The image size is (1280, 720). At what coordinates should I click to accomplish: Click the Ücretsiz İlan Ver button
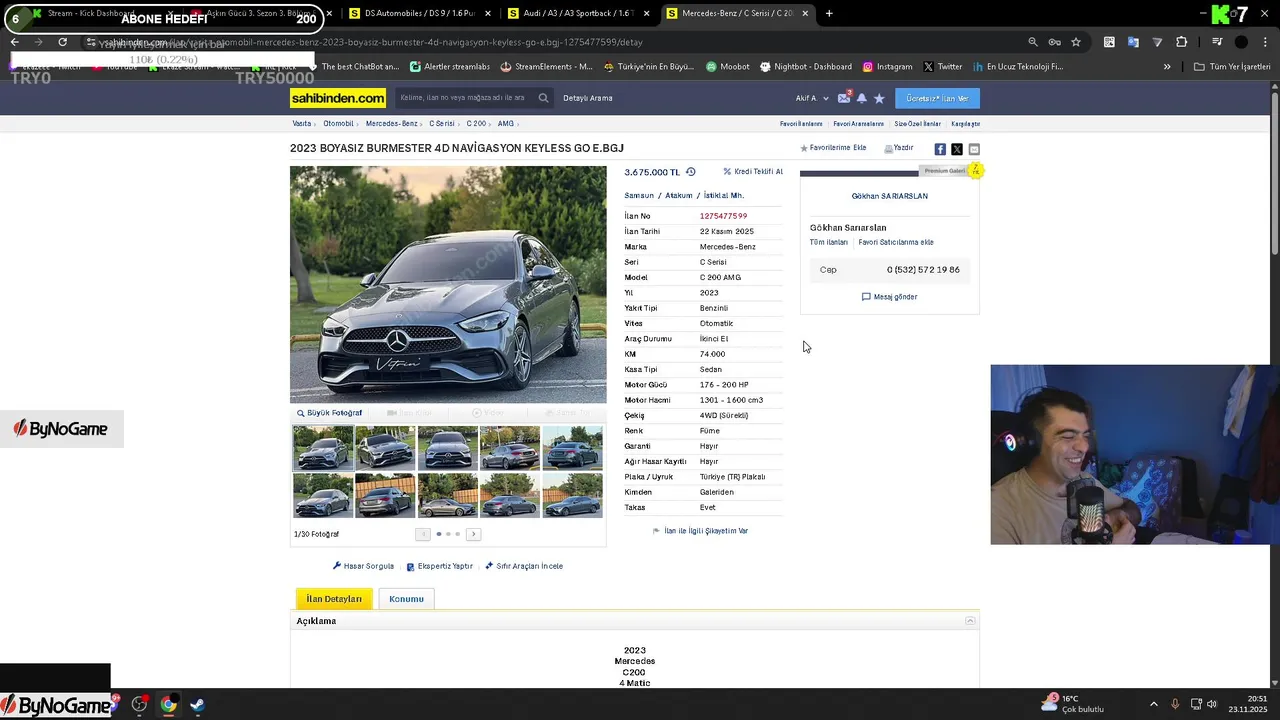tap(937, 98)
